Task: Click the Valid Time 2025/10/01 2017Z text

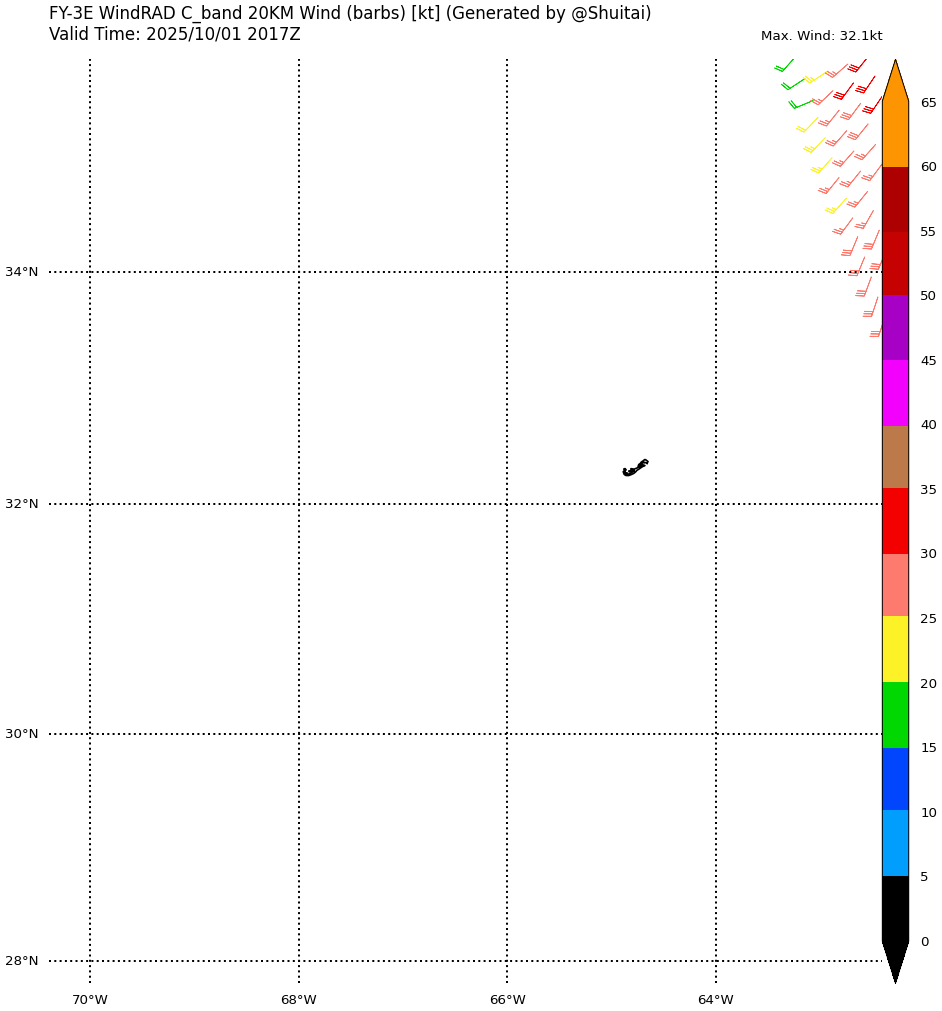Action: tap(174, 35)
